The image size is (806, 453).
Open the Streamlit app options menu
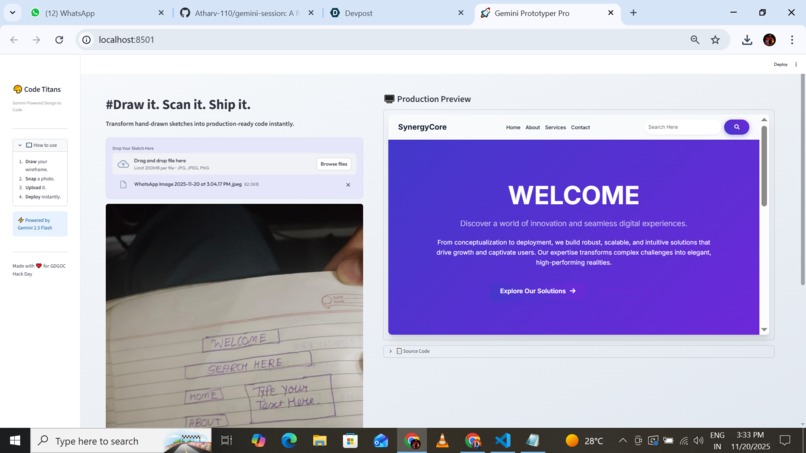click(x=796, y=64)
